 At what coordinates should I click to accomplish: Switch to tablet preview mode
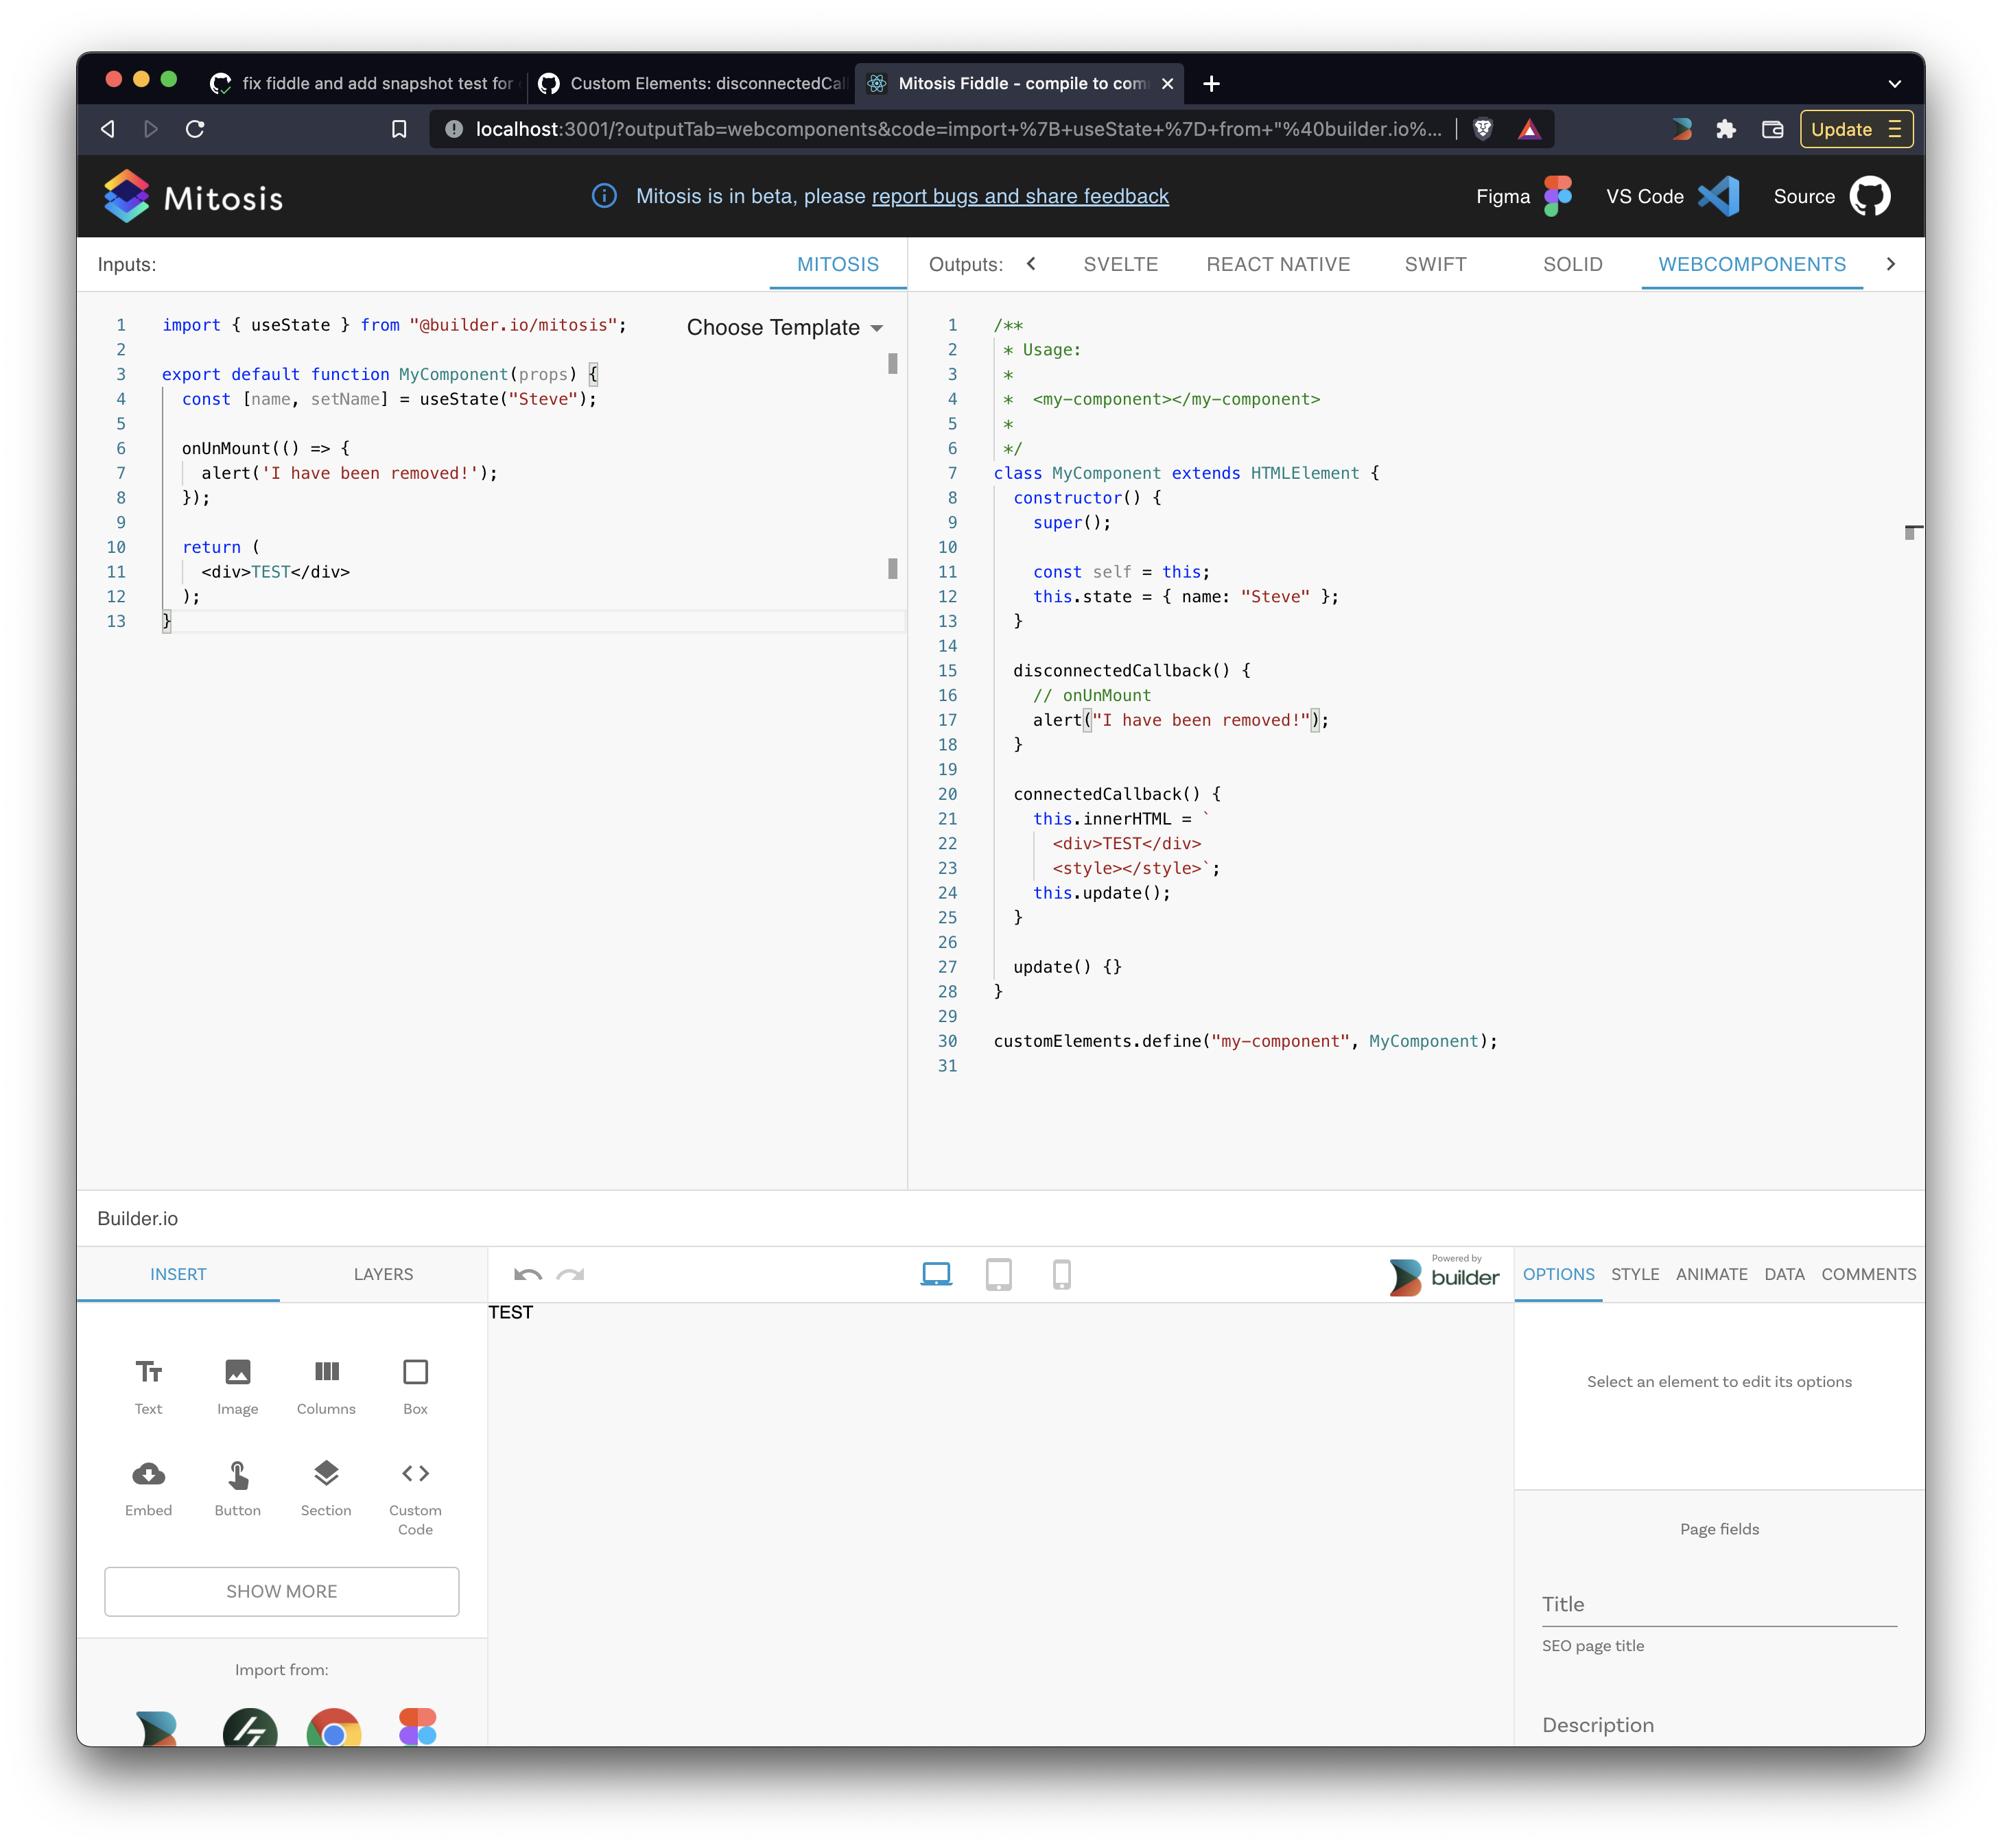999,1274
